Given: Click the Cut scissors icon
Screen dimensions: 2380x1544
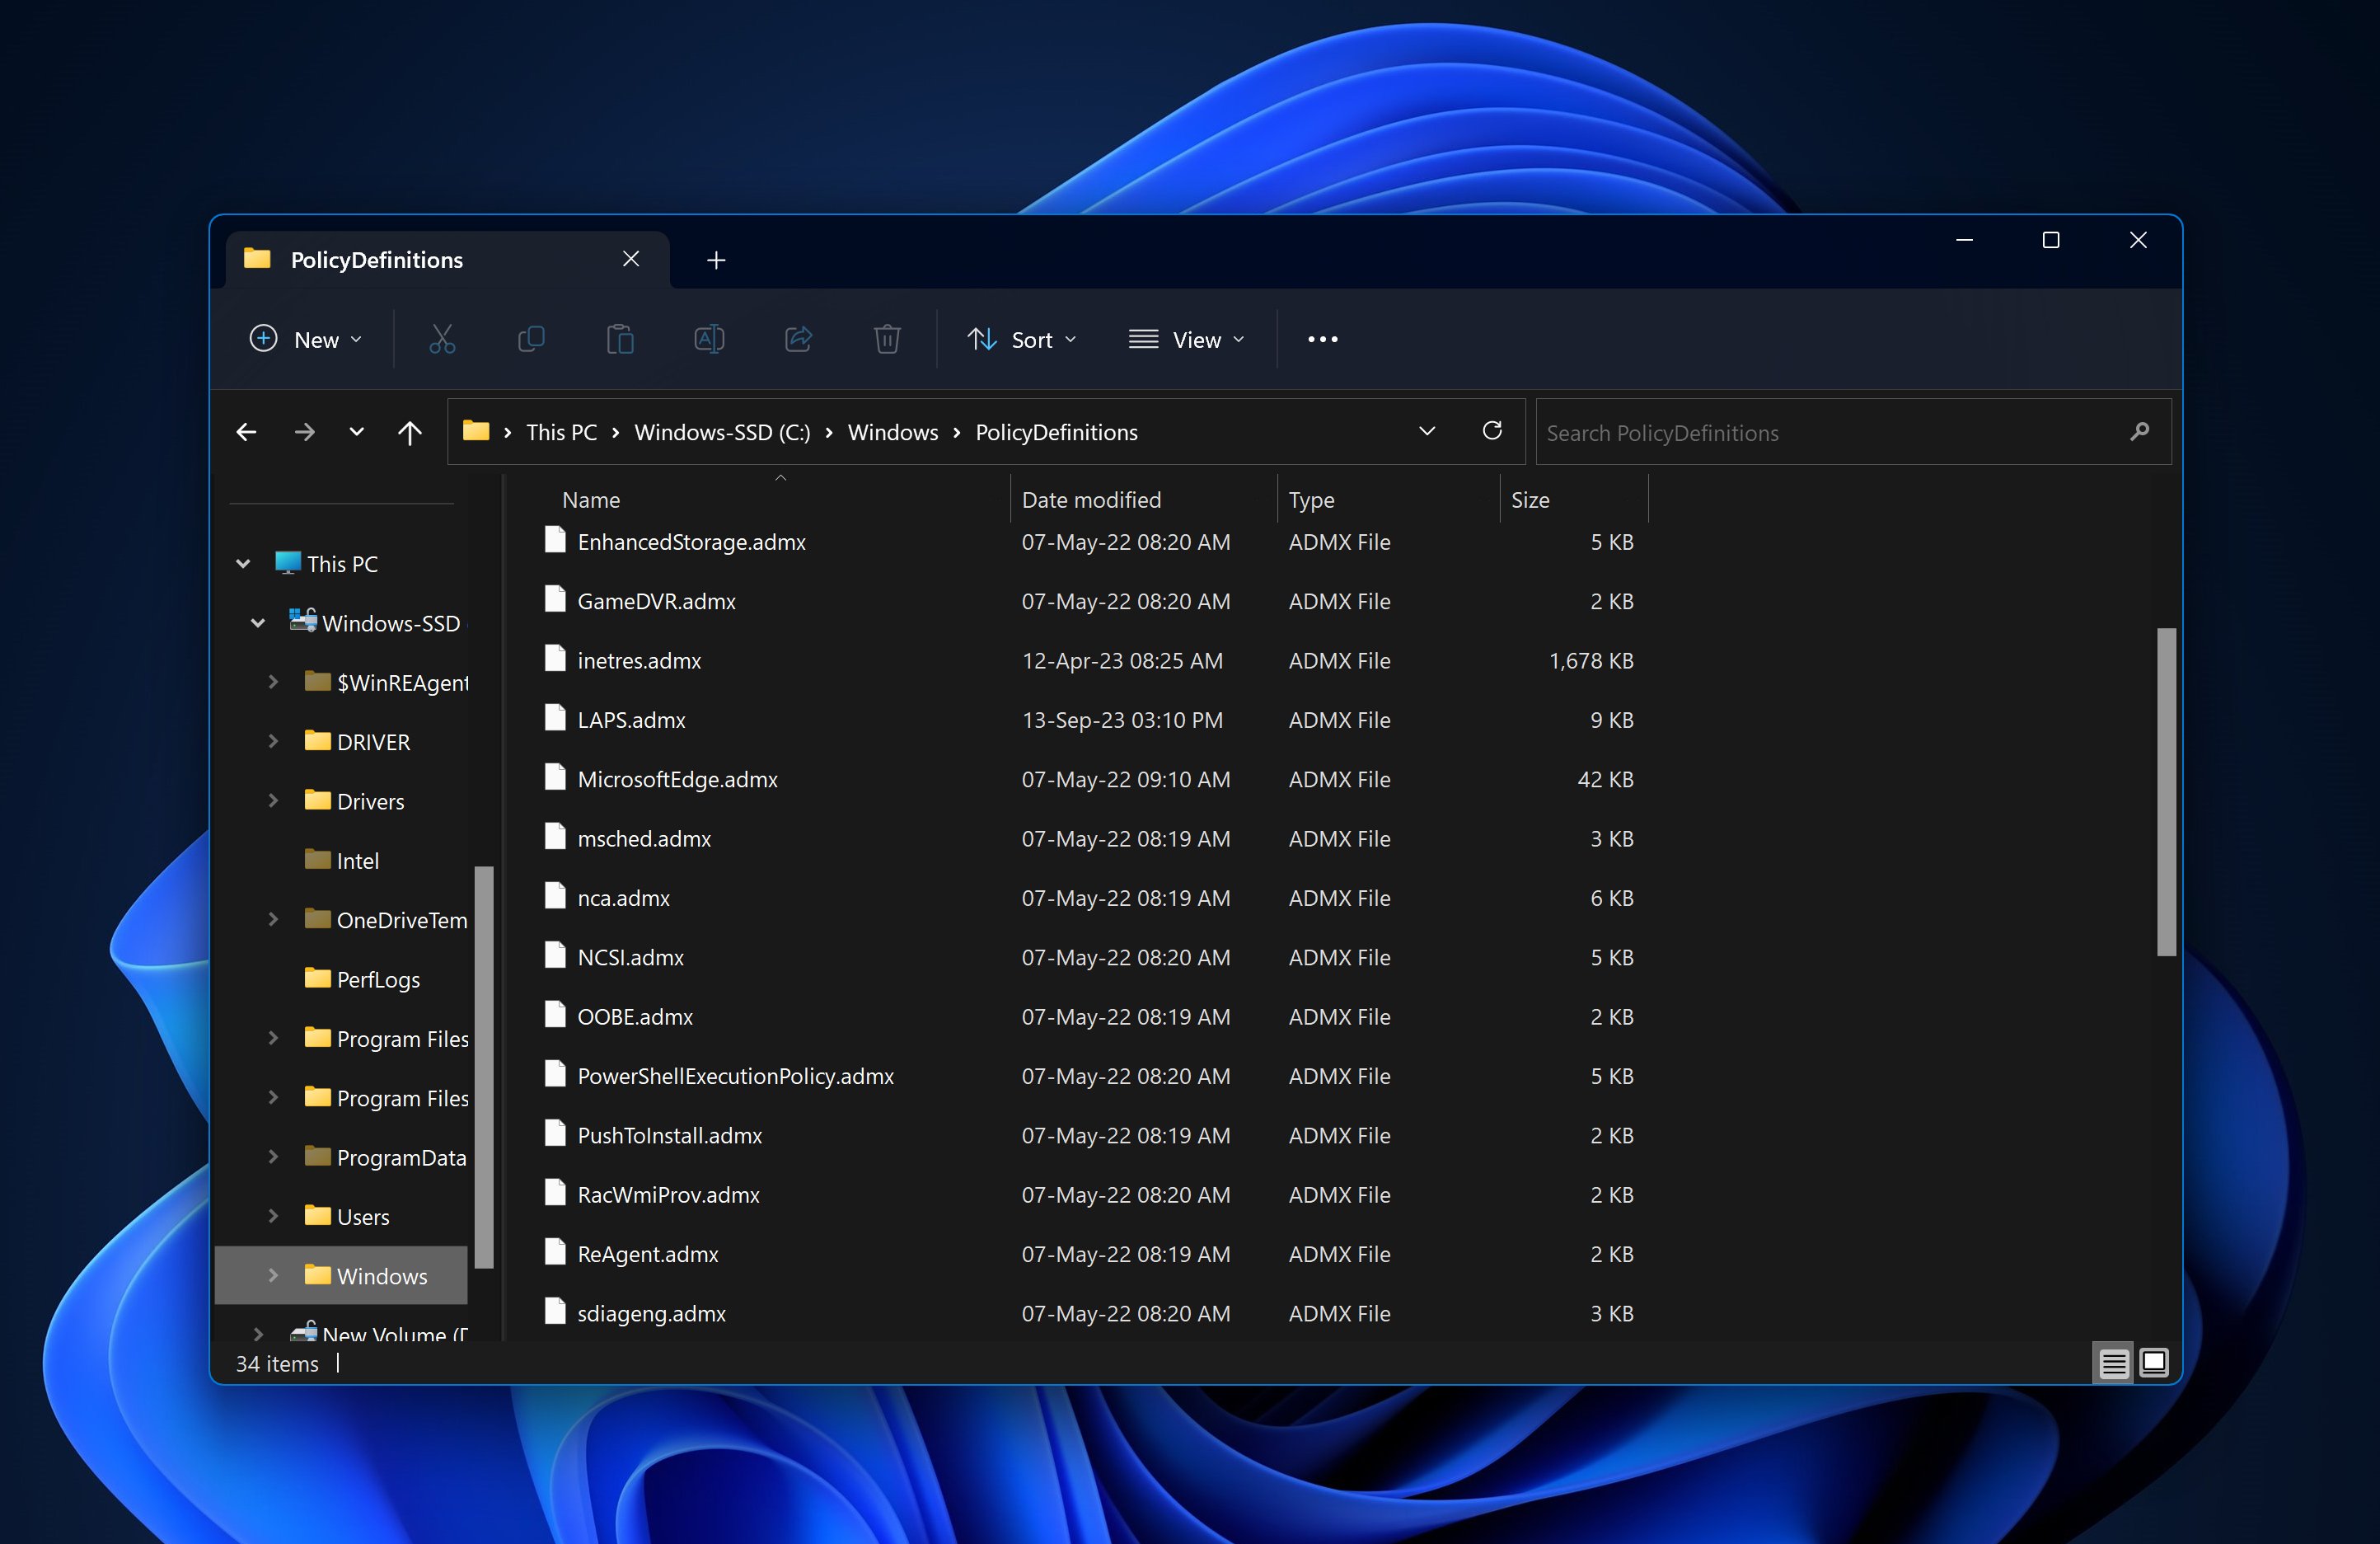Looking at the screenshot, I should coord(442,339).
